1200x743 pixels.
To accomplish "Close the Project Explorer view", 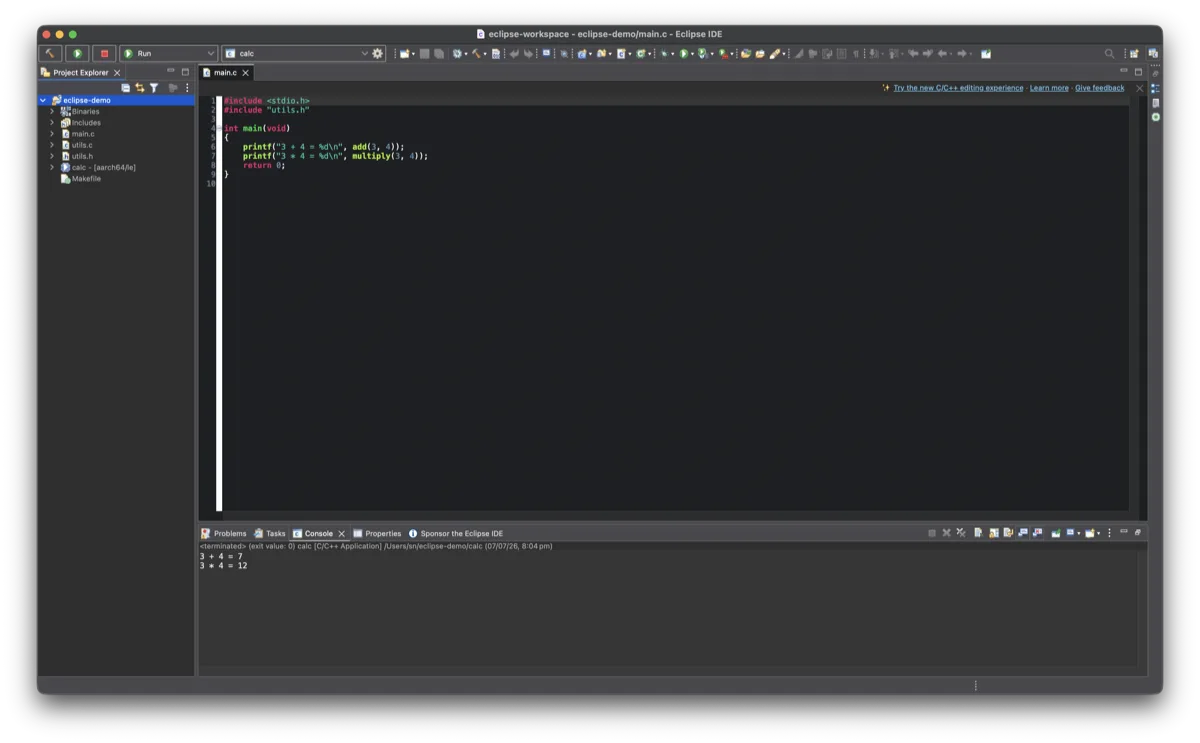I will point(117,73).
